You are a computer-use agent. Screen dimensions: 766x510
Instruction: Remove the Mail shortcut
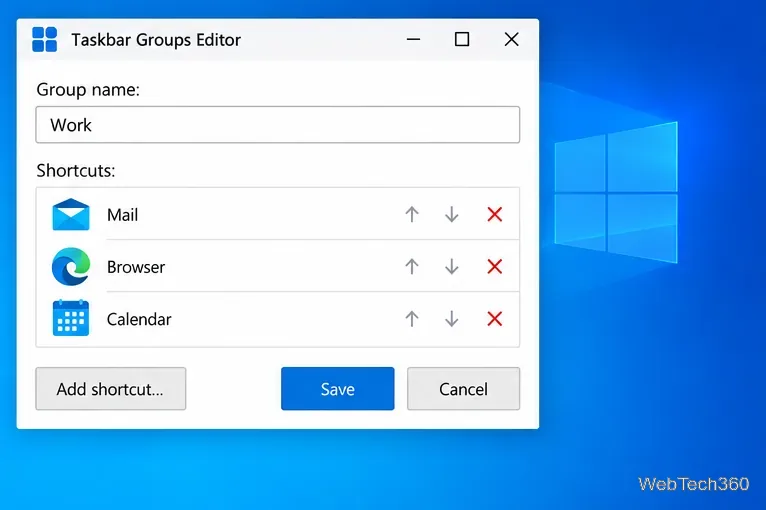[x=495, y=214]
